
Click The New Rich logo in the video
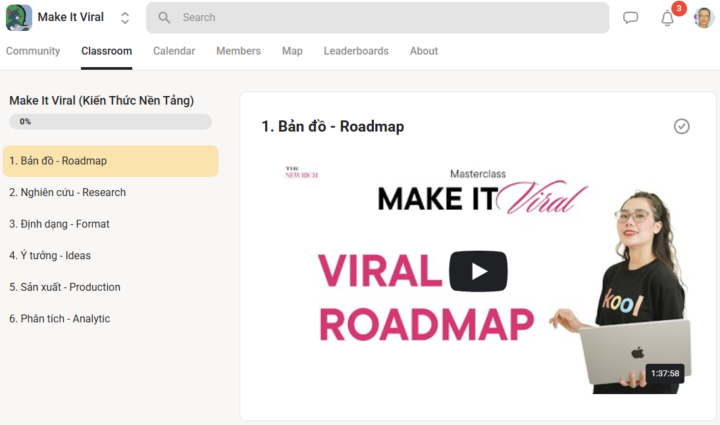[x=301, y=173]
